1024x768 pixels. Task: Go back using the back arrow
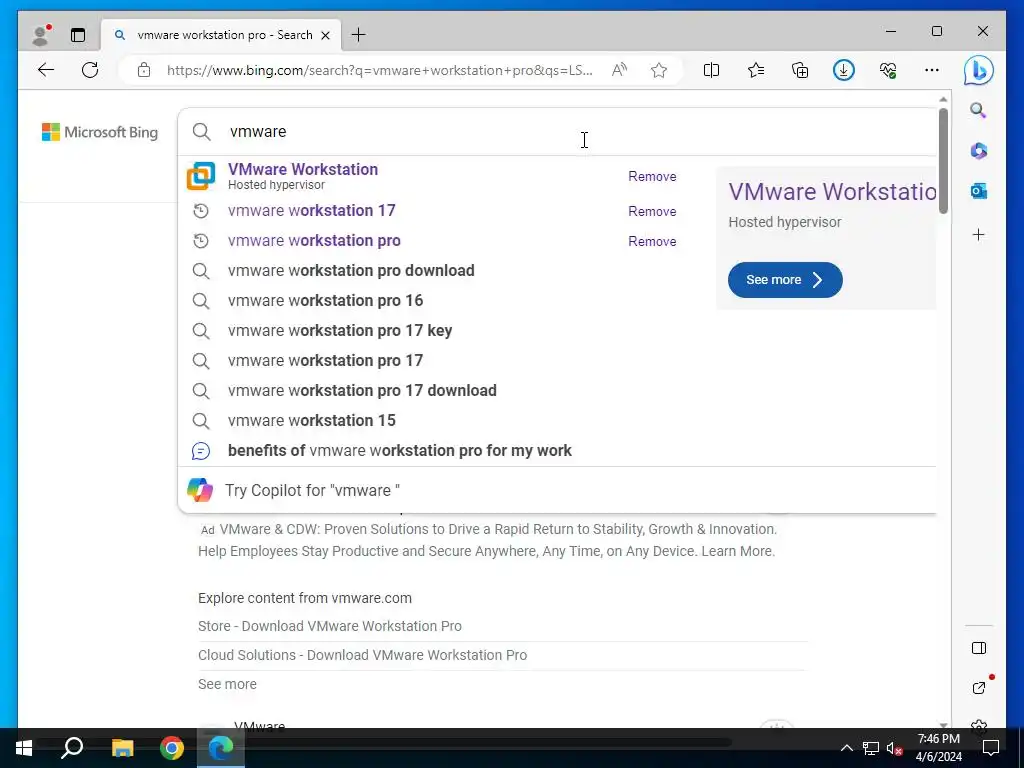coord(46,70)
